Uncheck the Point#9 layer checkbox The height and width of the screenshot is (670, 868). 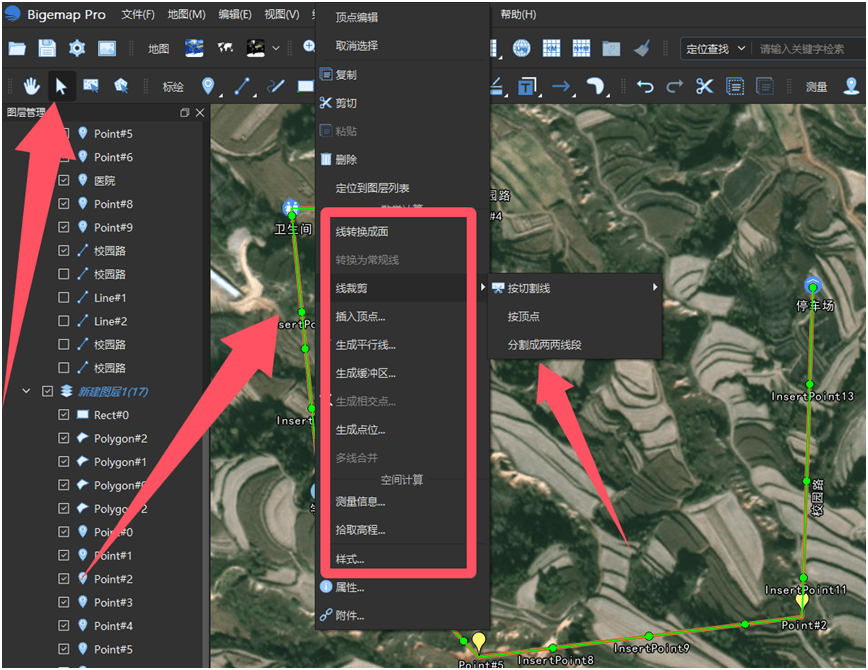pyautogui.click(x=64, y=227)
